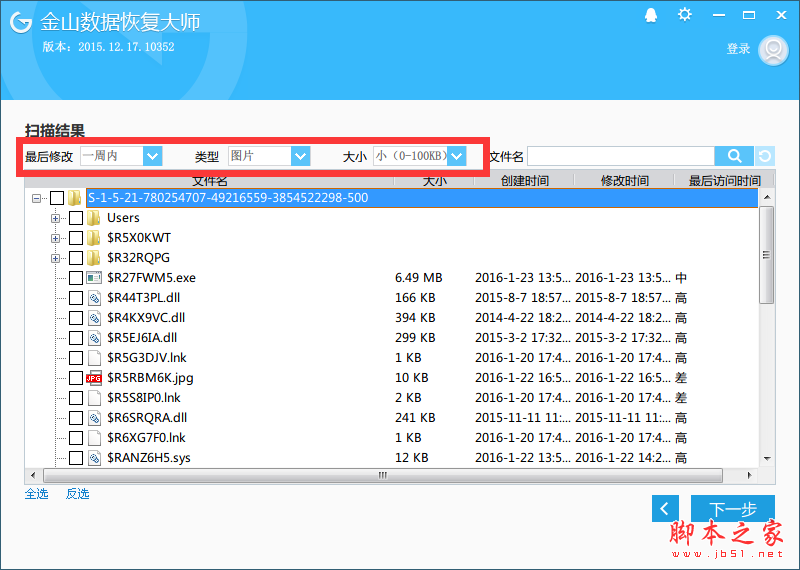Click the 6.49 MB size cell
800x570 pixels.
(x=418, y=278)
